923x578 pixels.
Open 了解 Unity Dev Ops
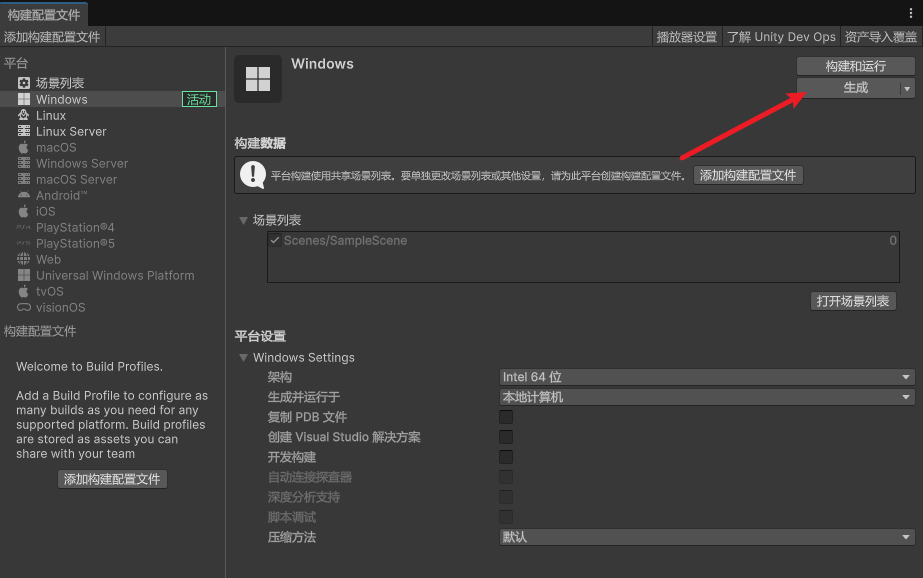point(781,36)
